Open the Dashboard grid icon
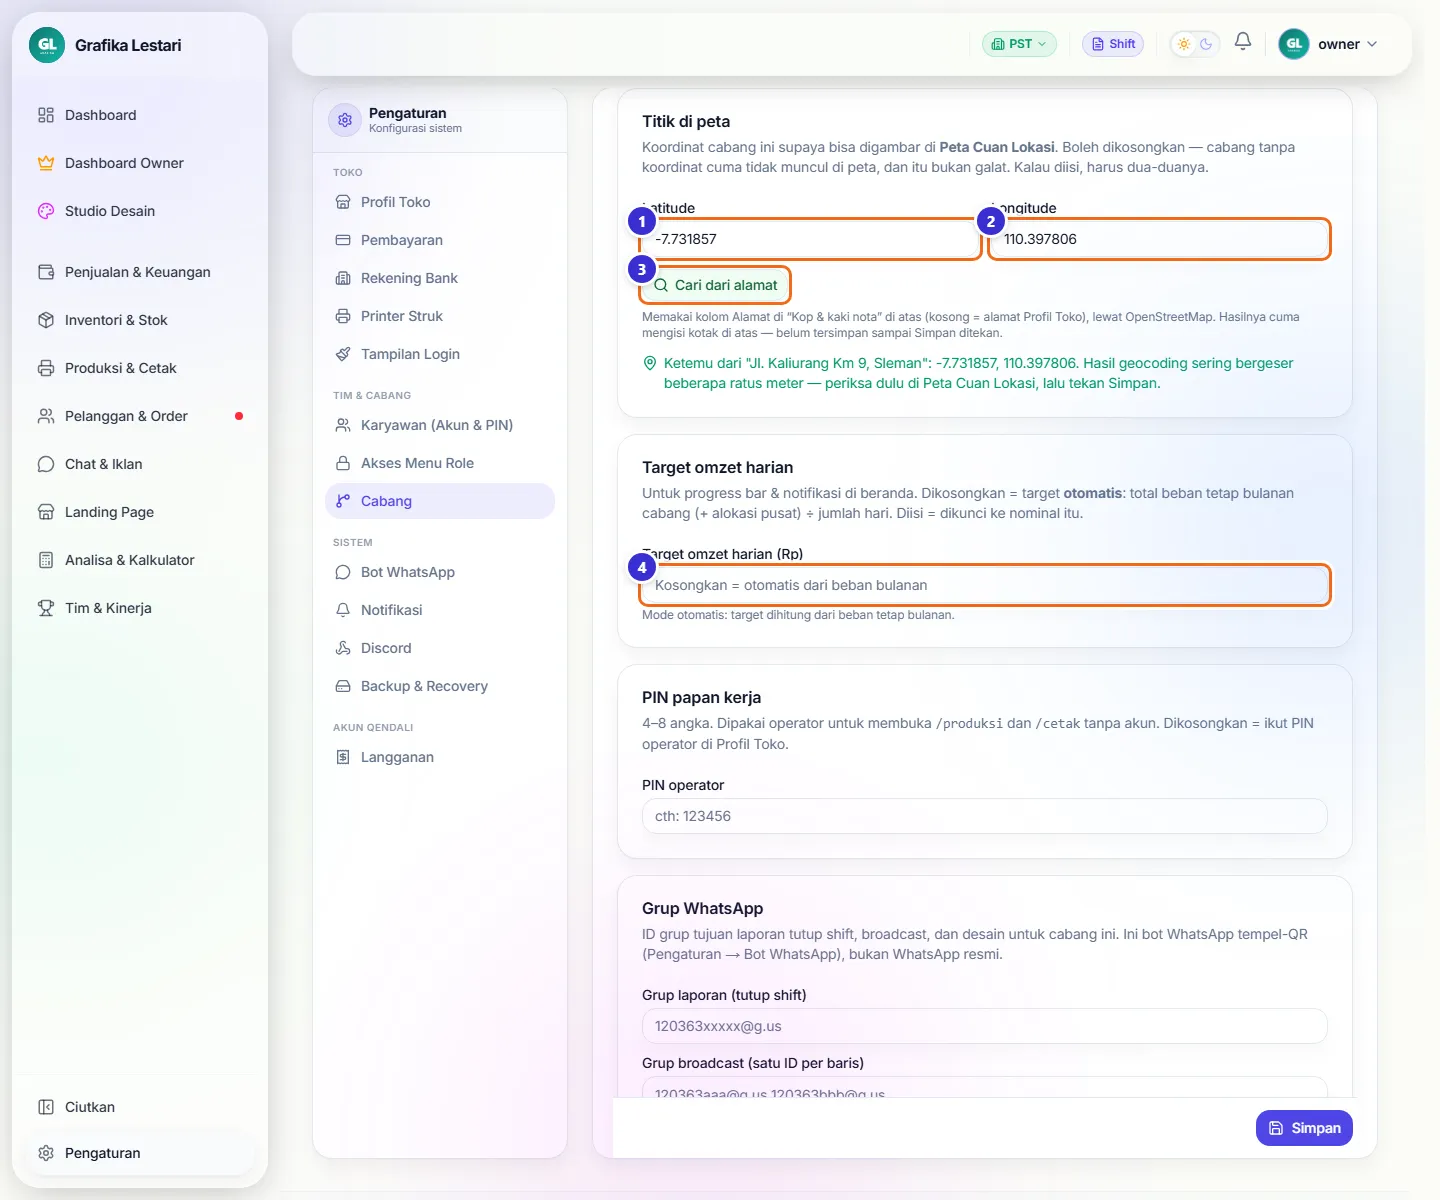Viewport: 1440px width, 1200px height. [46, 115]
